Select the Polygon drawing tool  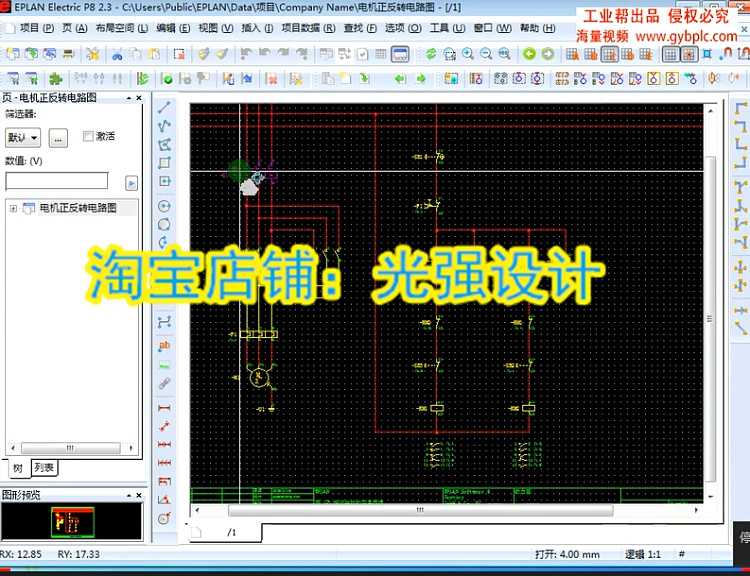(x=164, y=144)
